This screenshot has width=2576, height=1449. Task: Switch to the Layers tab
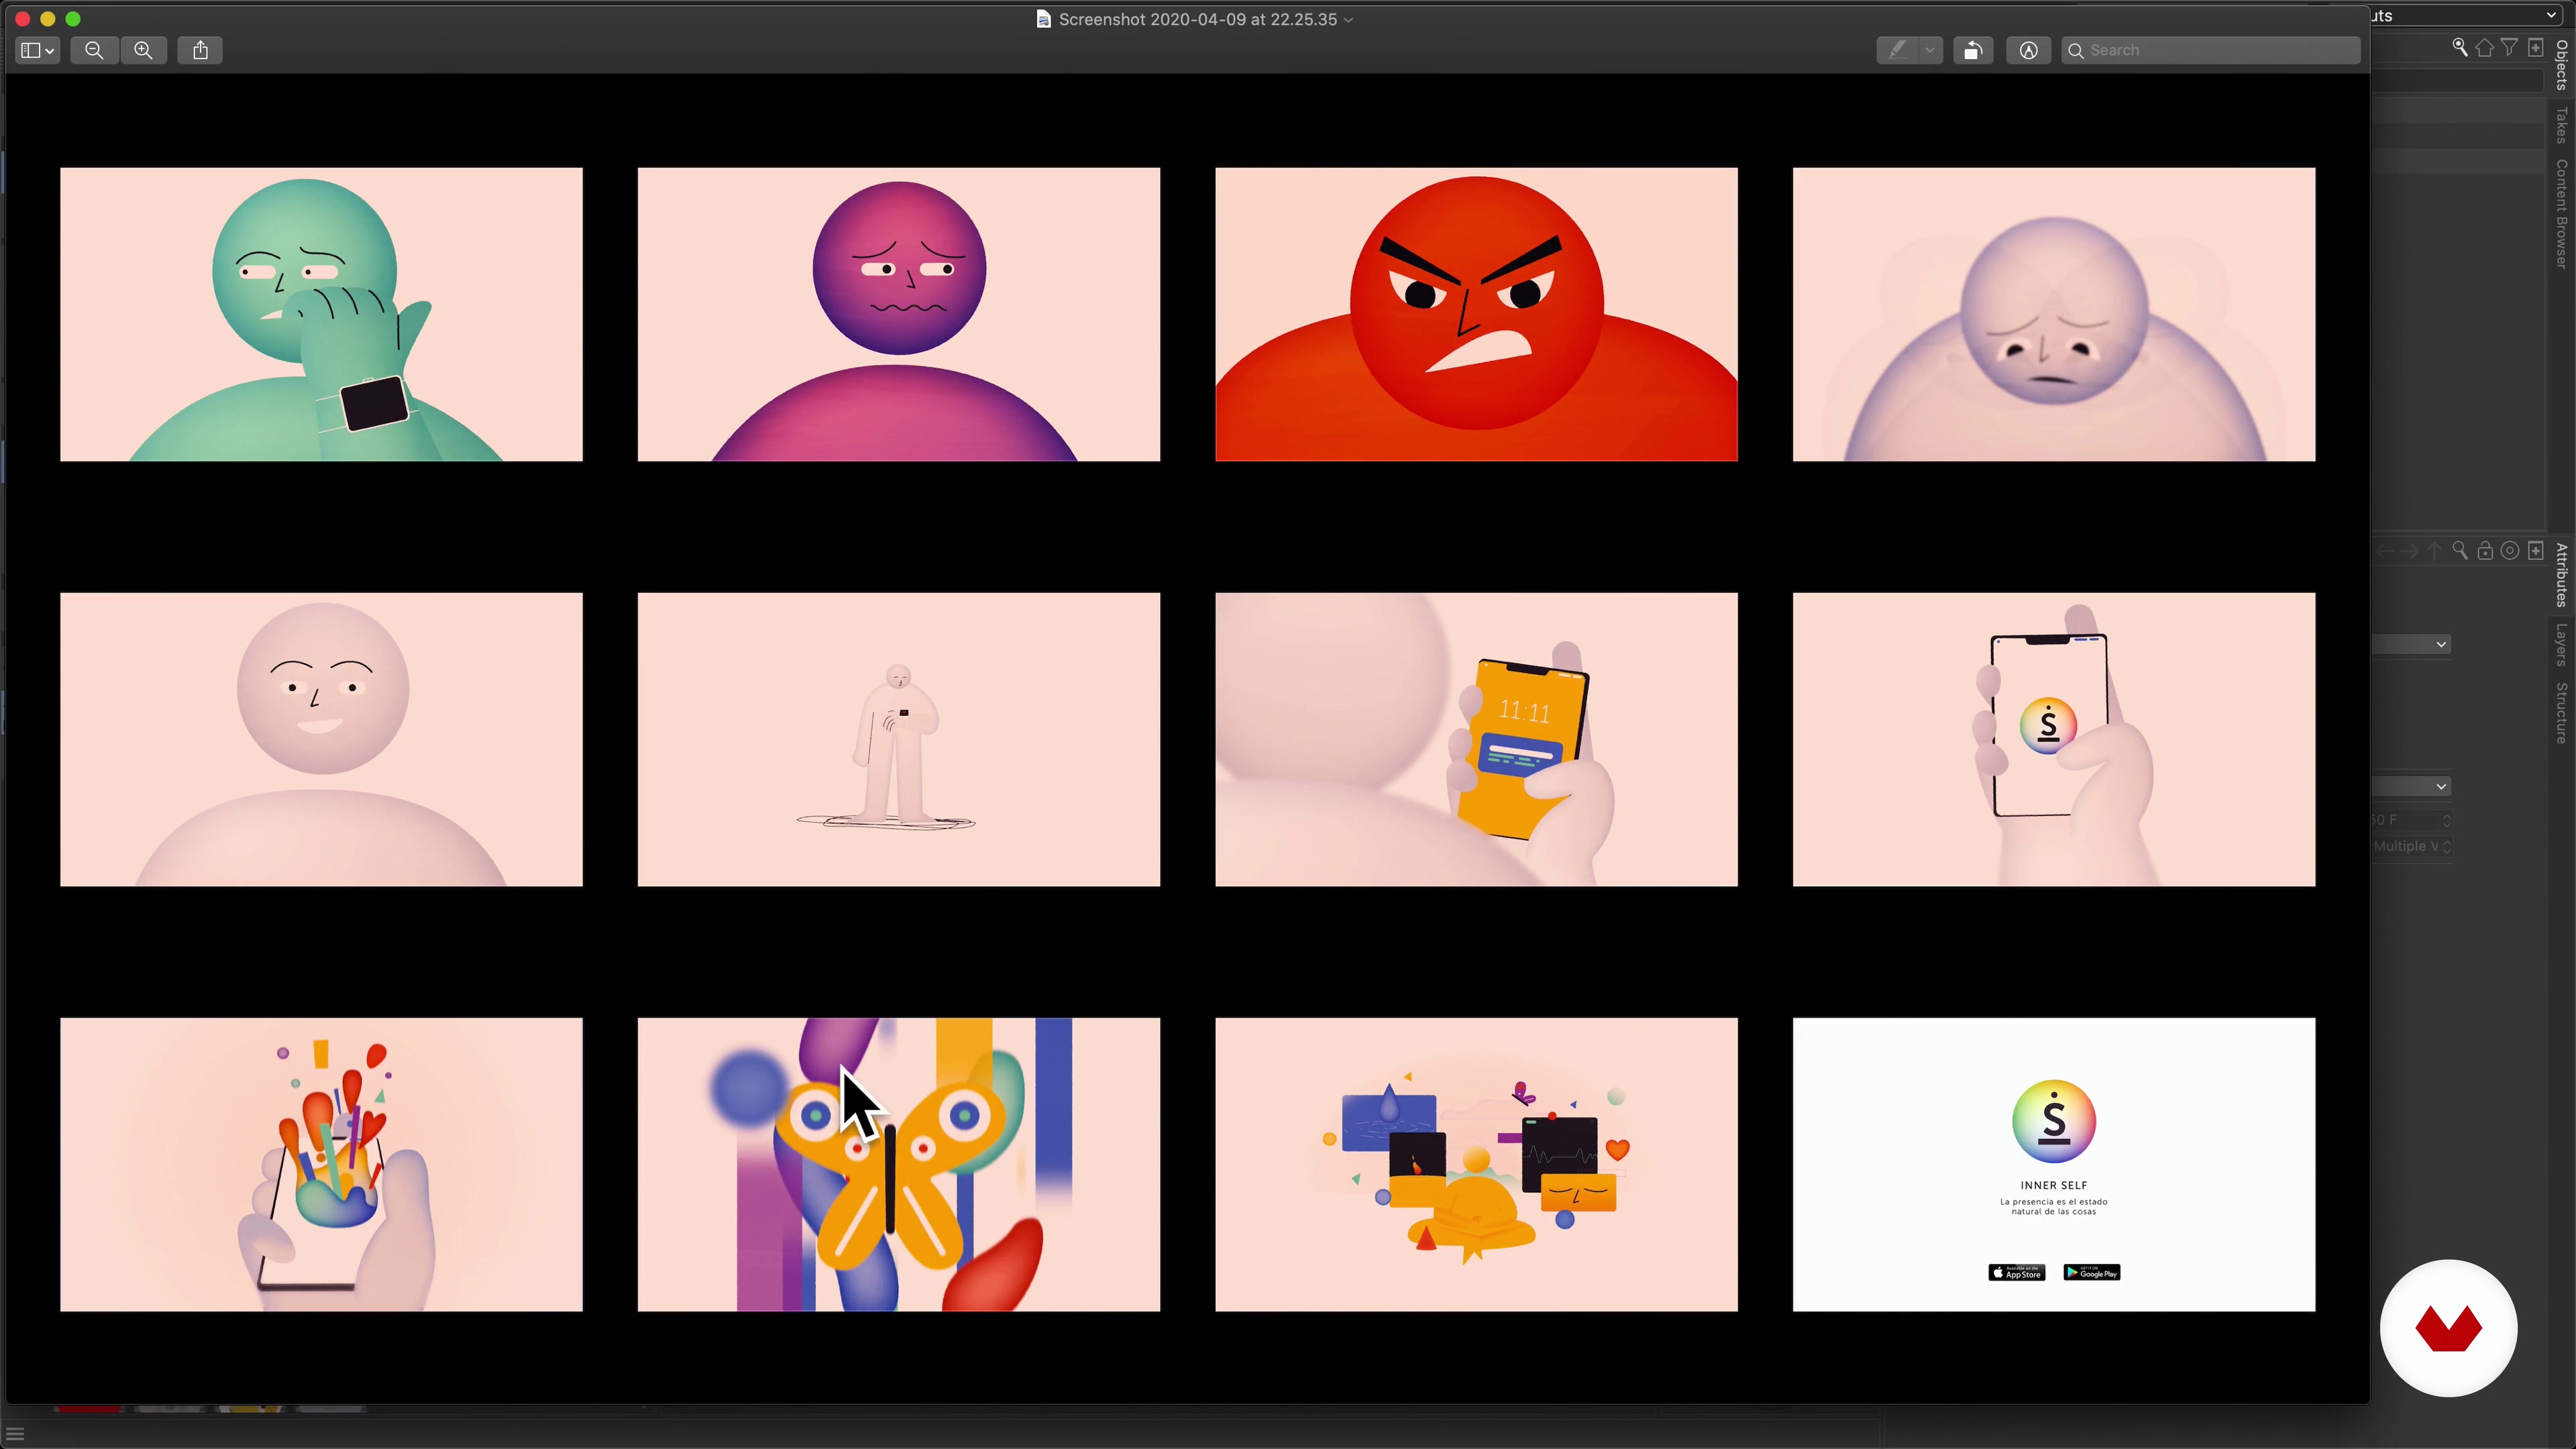[2562, 645]
